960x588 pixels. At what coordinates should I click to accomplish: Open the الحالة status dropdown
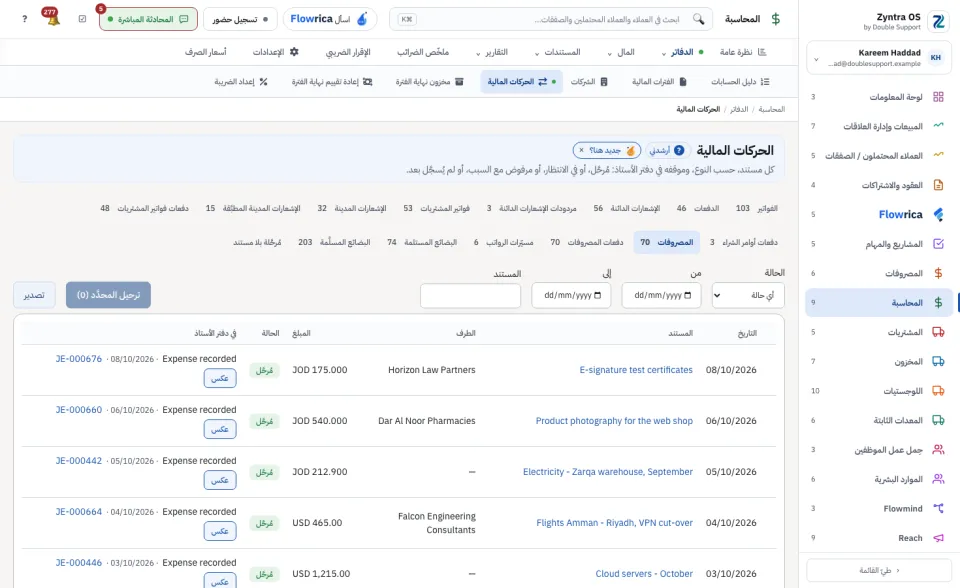(748, 295)
